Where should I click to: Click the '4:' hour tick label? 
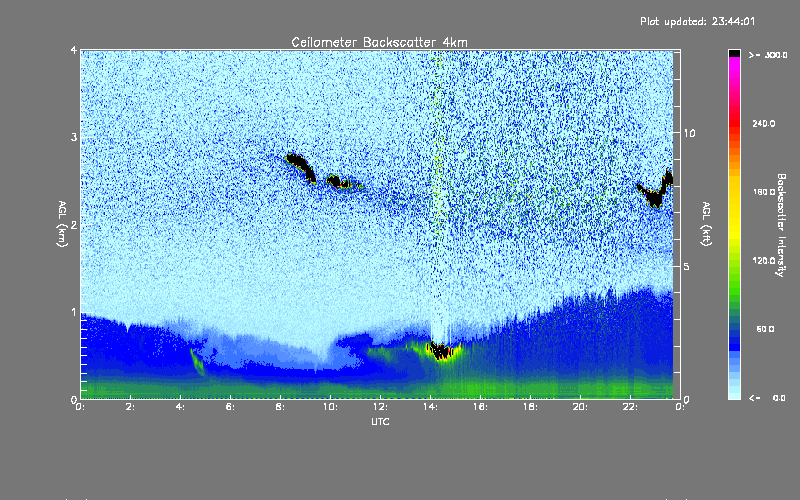[181, 407]
